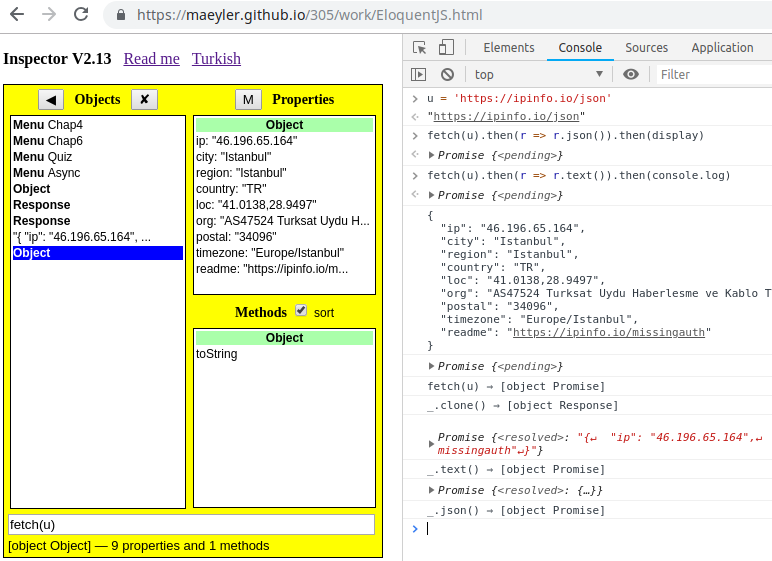The height and width of the screenshot is (561, 772).
Task: Expand the resolved Promise {…} entry
Action: coord(431,490)
